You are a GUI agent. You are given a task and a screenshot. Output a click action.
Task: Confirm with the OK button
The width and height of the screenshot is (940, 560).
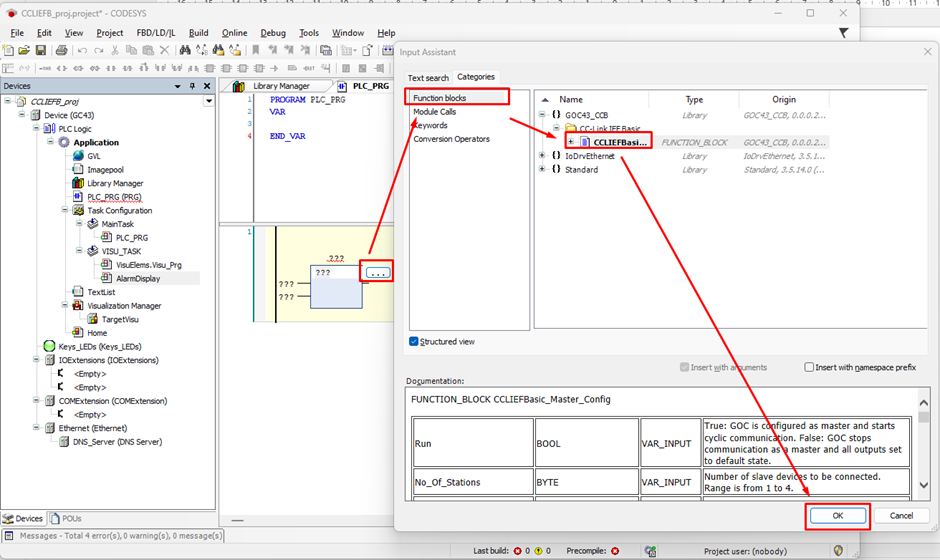click(x=837, y=516)
